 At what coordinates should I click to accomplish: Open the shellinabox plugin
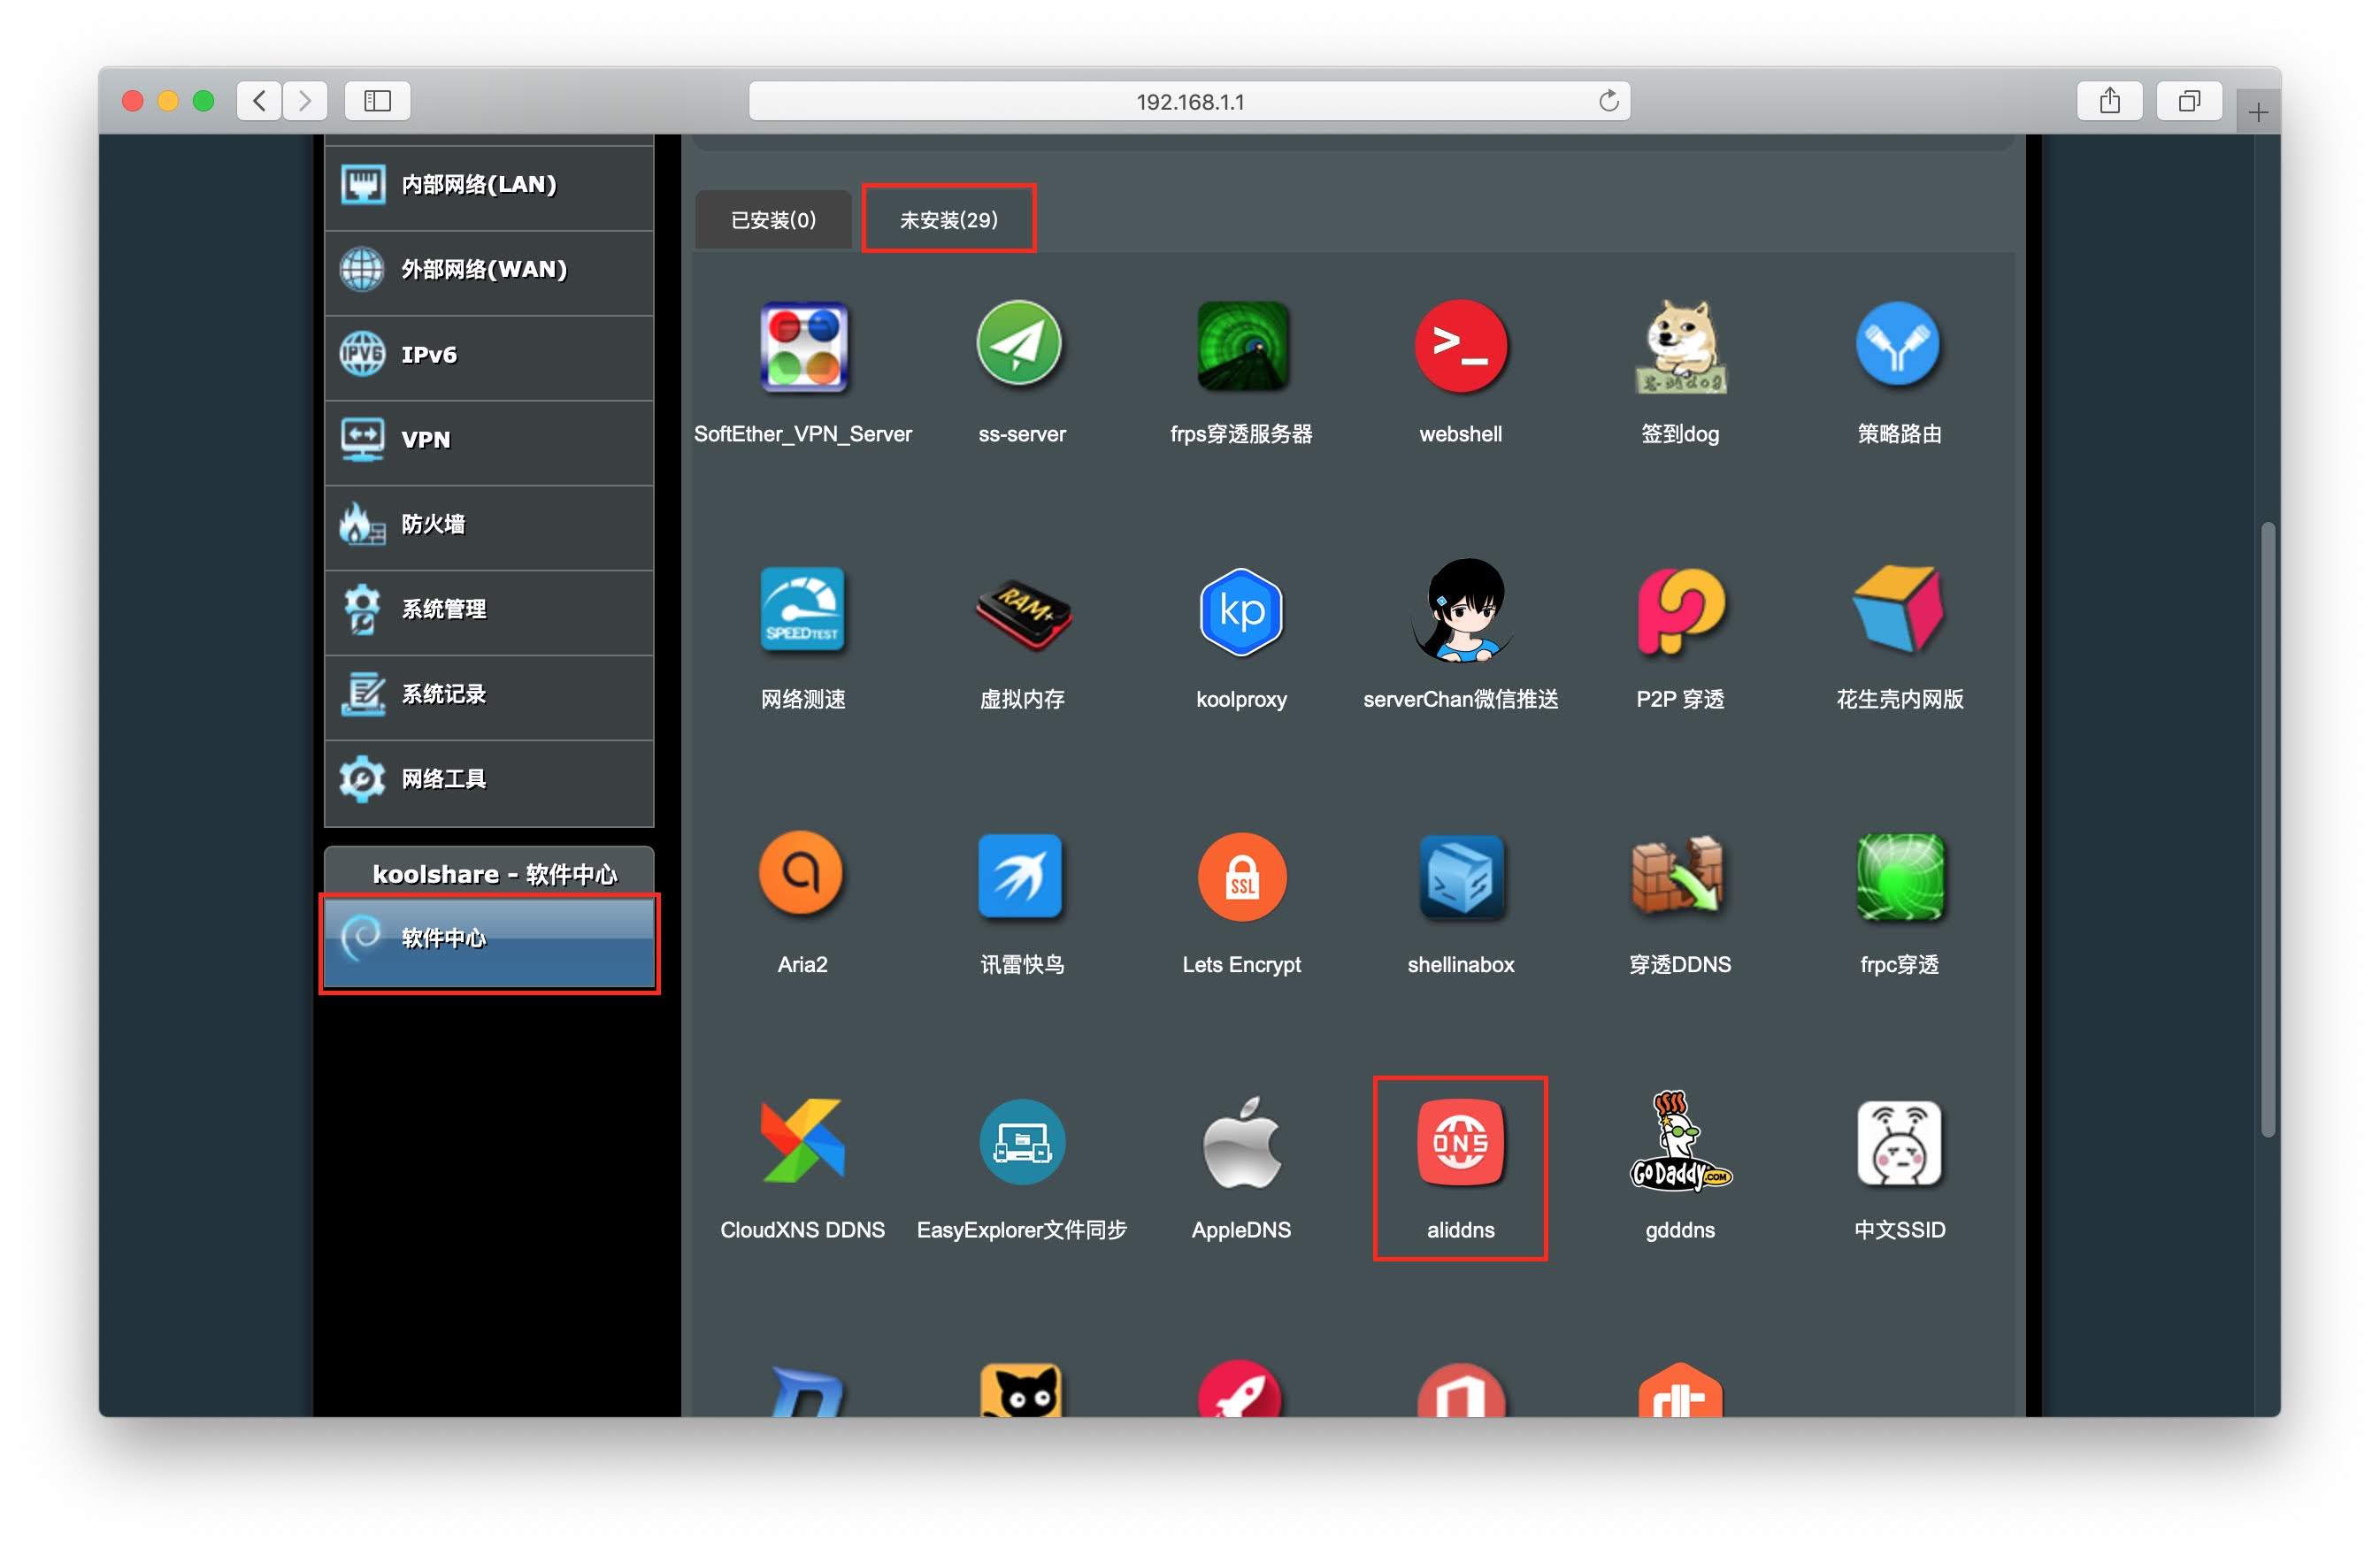(1460, 876)
